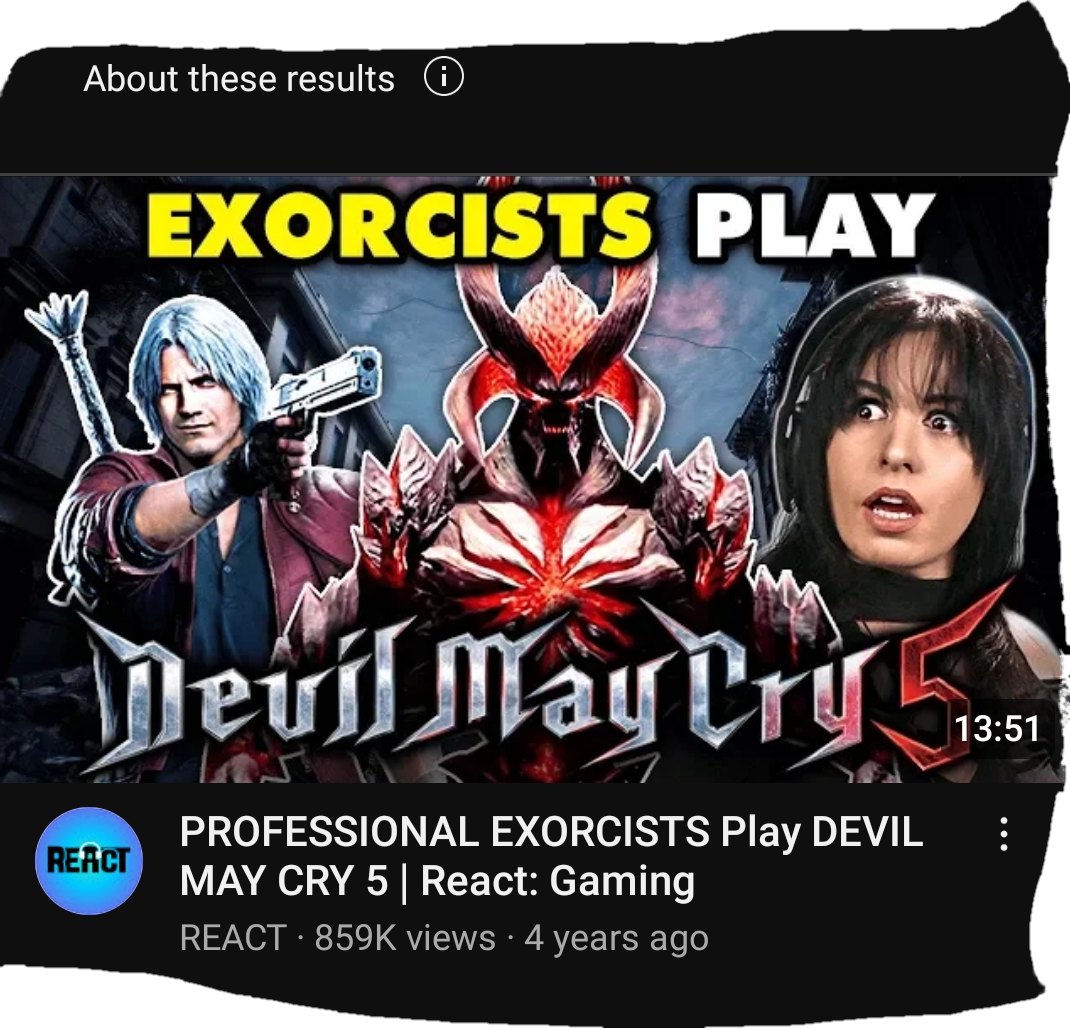The width and height of the screenshot is (1070, 1028).
Task: Click the React: Gaming part of the title
Action: point(558,881)
